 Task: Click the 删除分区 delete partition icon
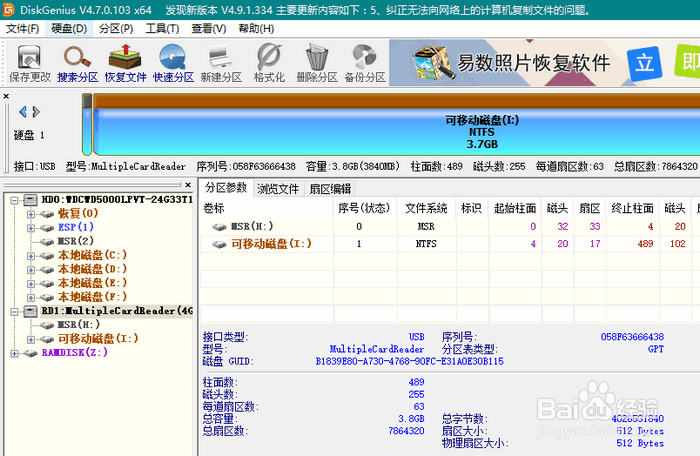(x=317, y=63)
